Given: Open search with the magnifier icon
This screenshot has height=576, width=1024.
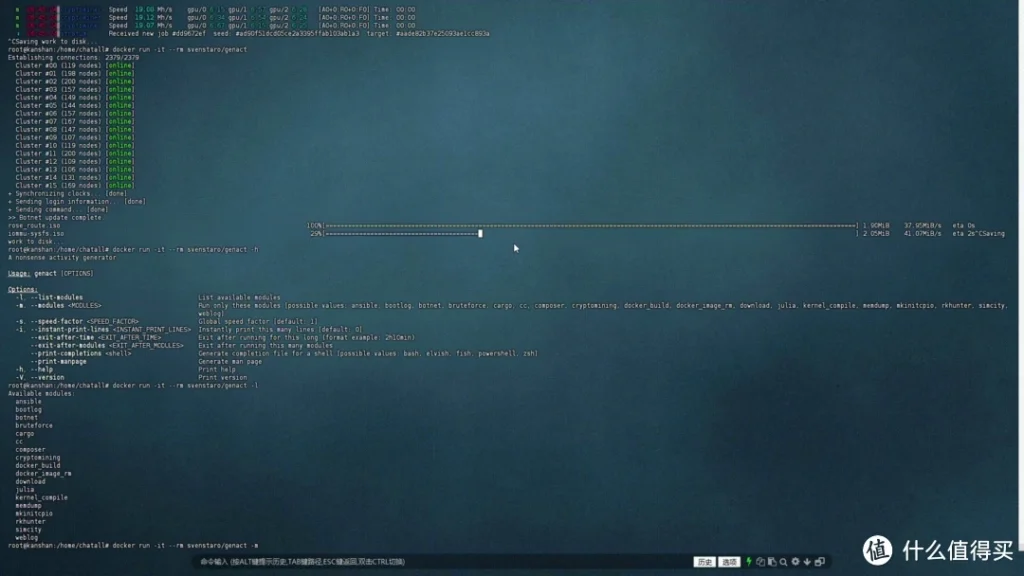Looking at the screenshot, I should point(783,562).
